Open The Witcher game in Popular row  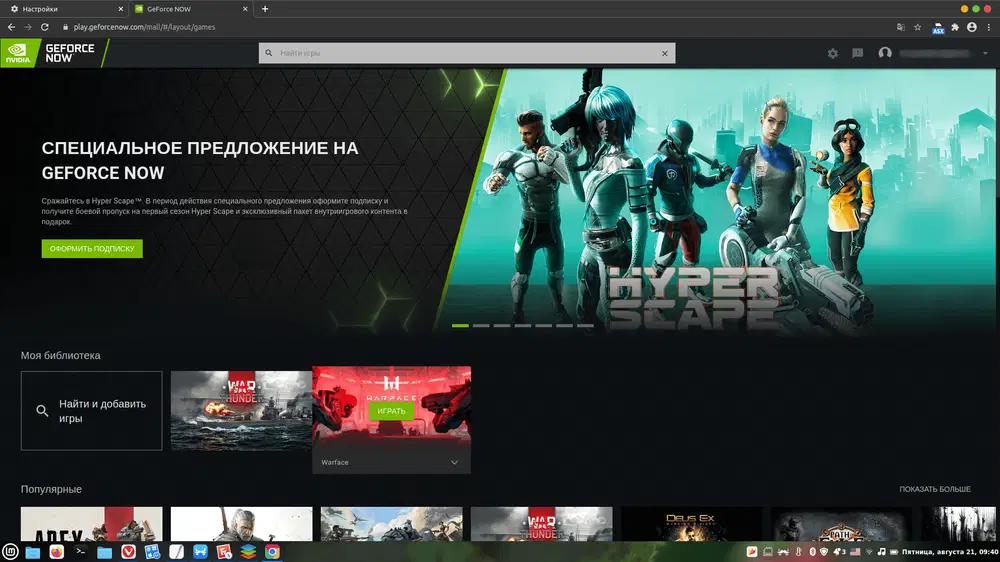point(241,524)
